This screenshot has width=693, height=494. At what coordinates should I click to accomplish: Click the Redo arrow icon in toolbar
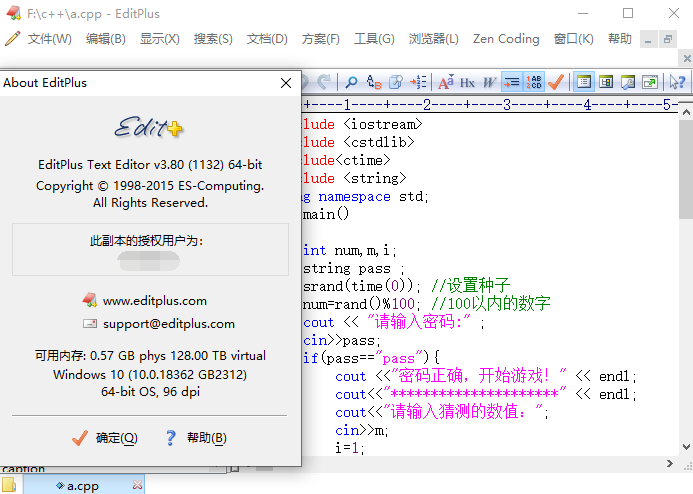pyautogui.click(x=324, y=82)
